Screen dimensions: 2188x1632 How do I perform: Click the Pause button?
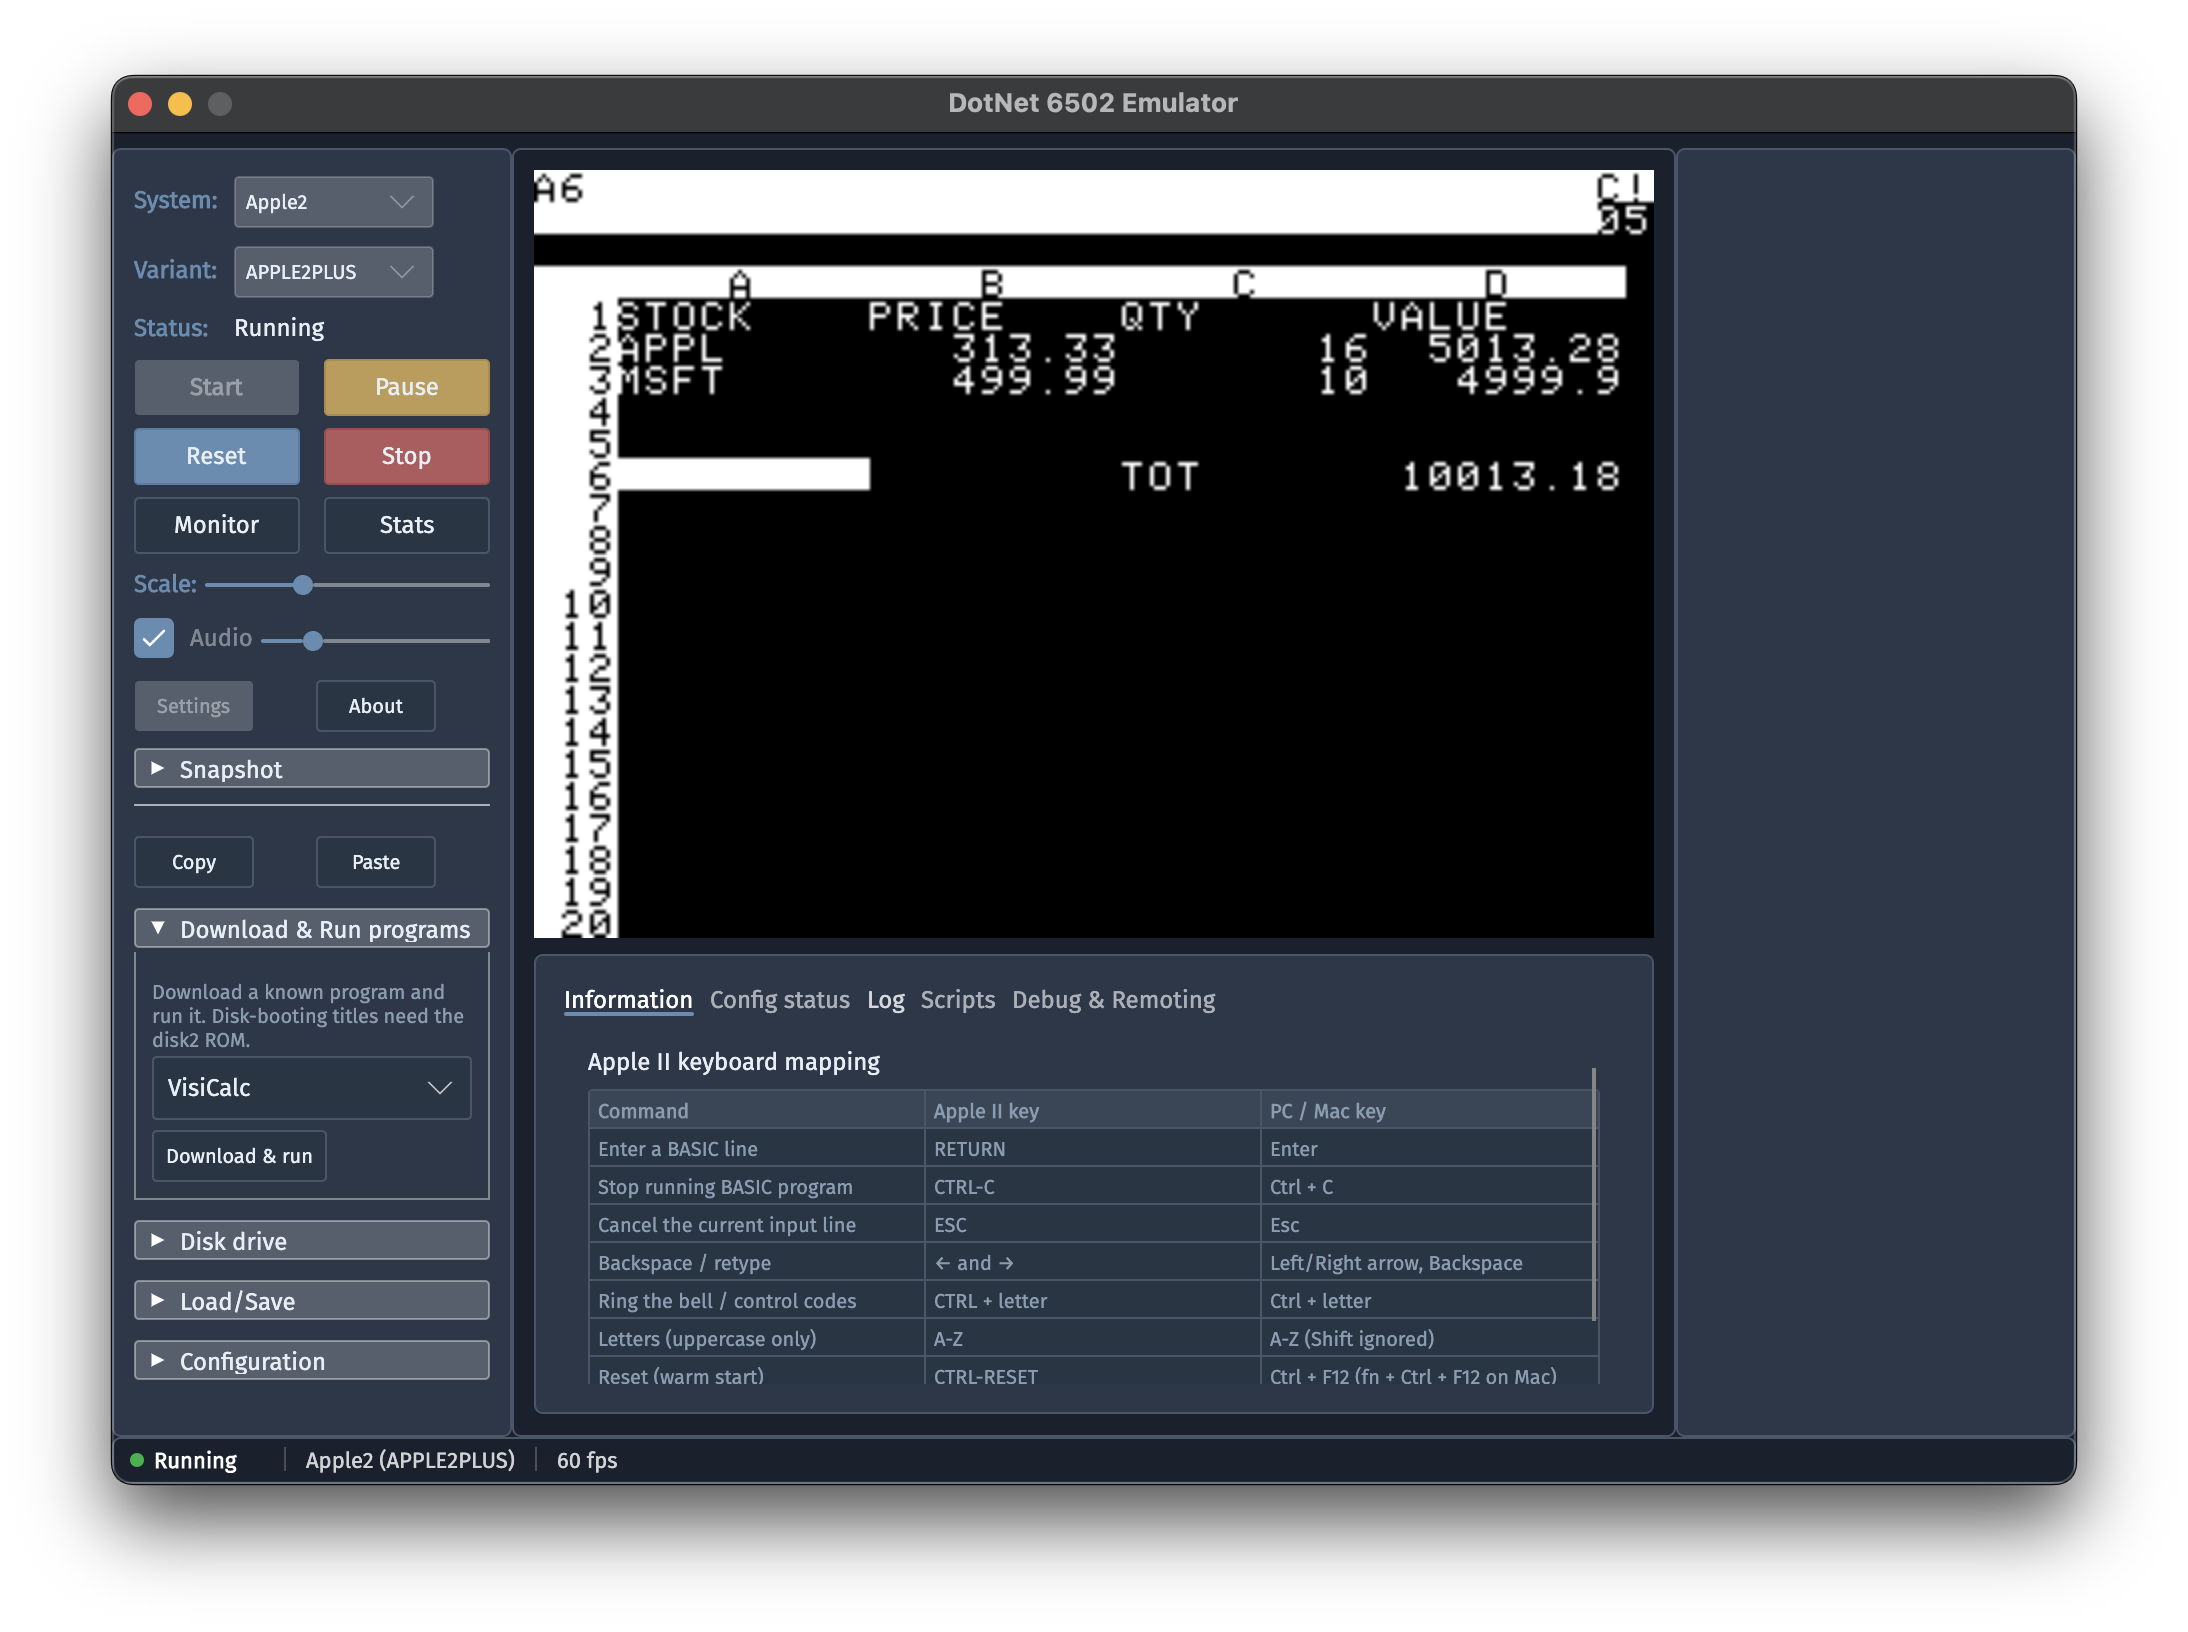[x=406, y=387]
